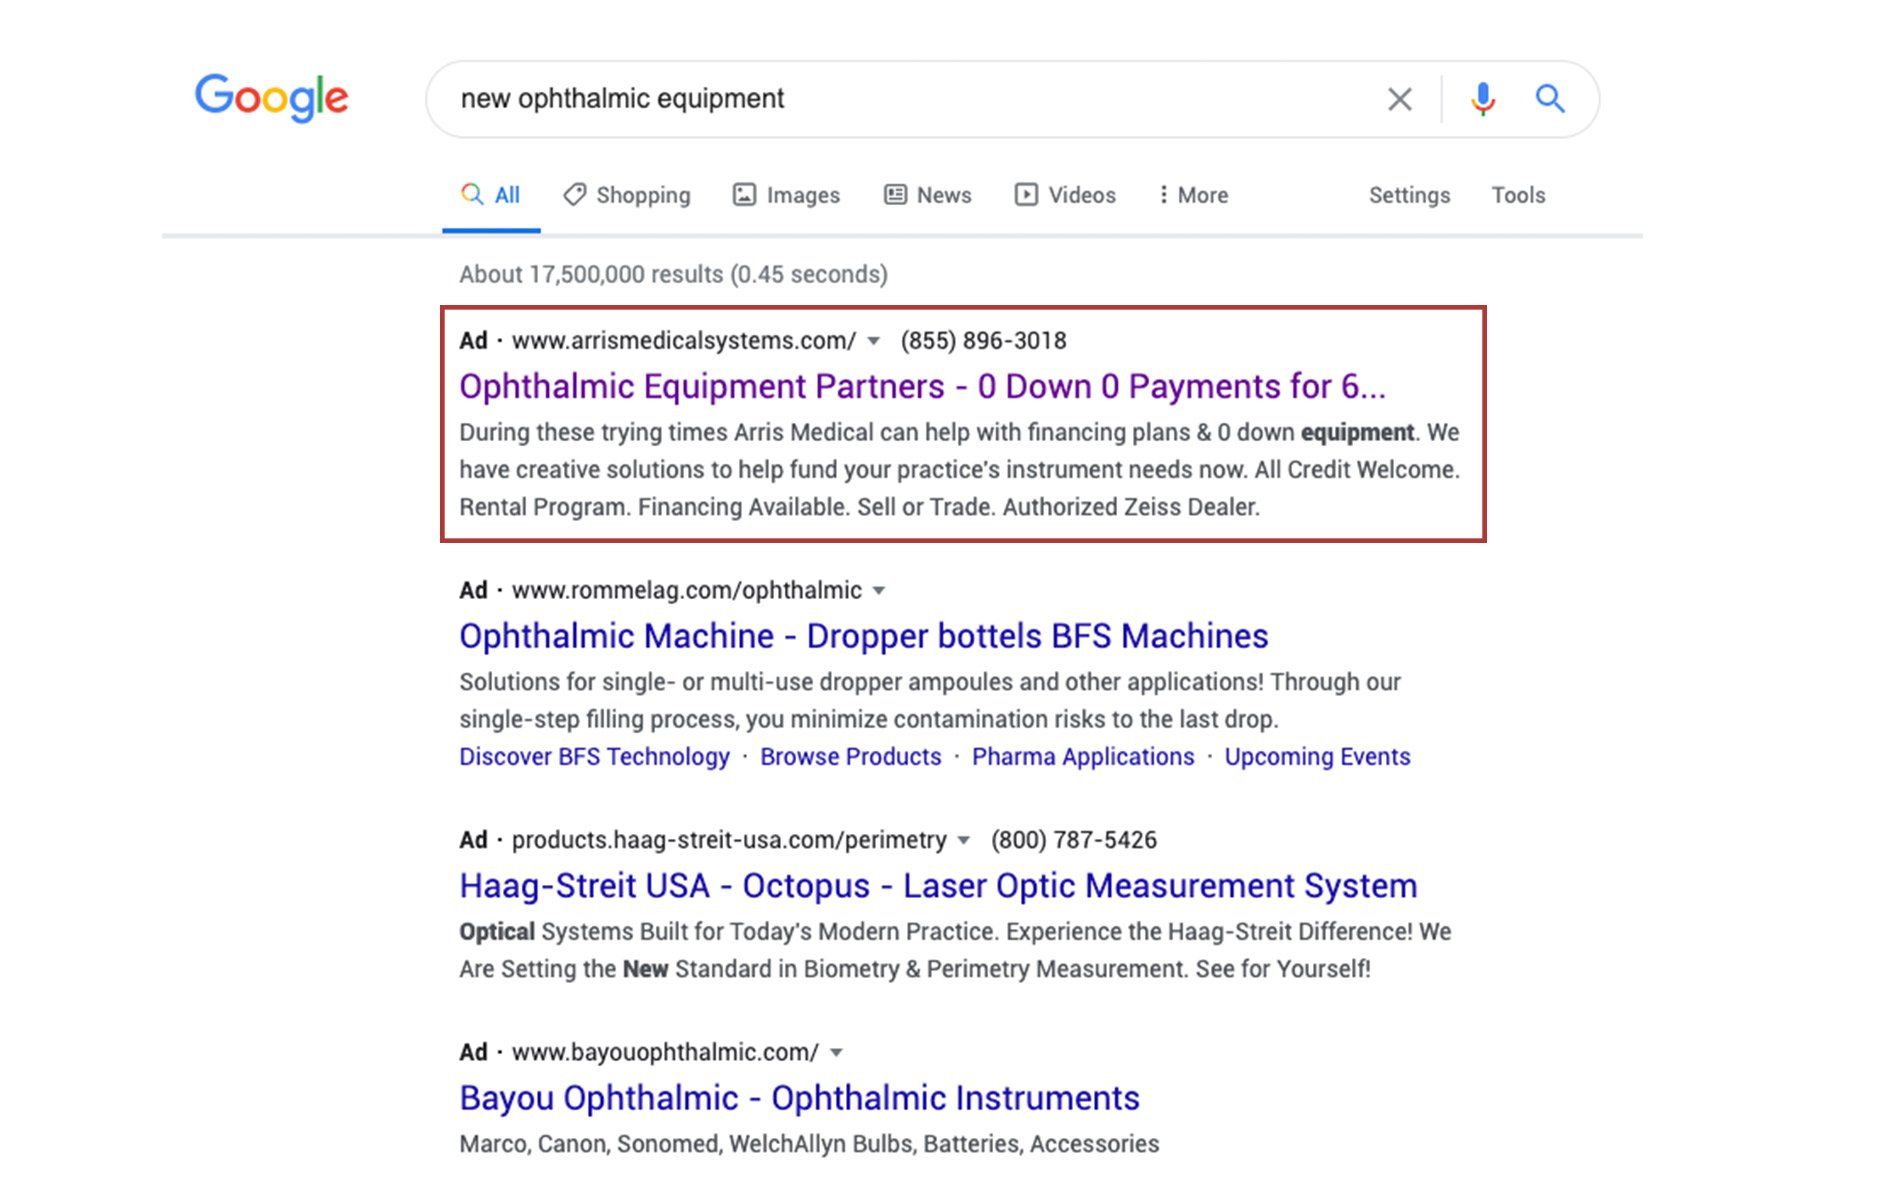Open search Settings
Screen dimensions: 1900x1200
(1409, 195)
